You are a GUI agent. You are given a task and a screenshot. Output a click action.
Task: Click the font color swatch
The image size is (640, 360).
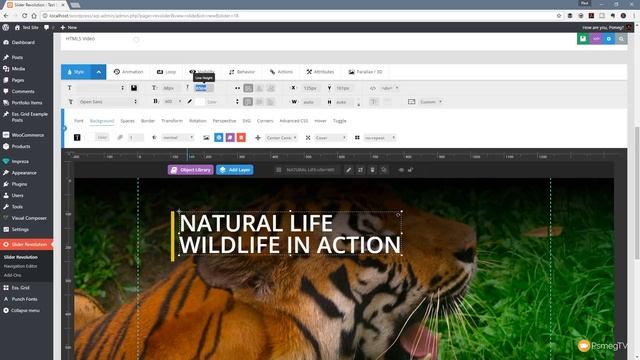pos(200,102)
